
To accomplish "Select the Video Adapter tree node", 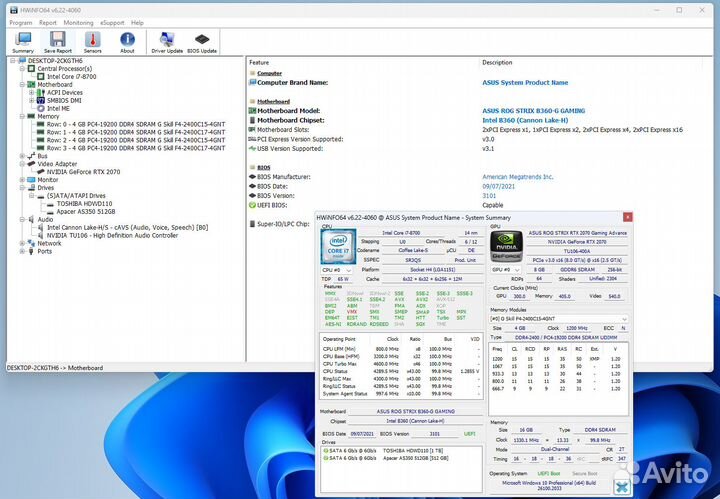I will coord(57,164).
